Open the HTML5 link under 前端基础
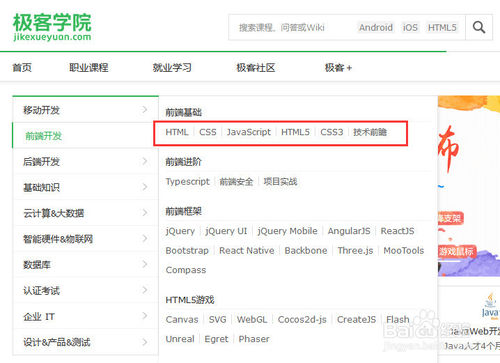This screenshot has height=363, width=500. click(x=295, y=132)
